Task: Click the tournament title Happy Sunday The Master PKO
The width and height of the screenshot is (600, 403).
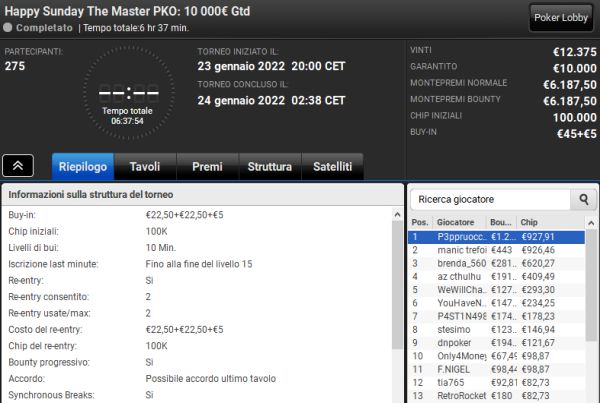Action: 127,11
